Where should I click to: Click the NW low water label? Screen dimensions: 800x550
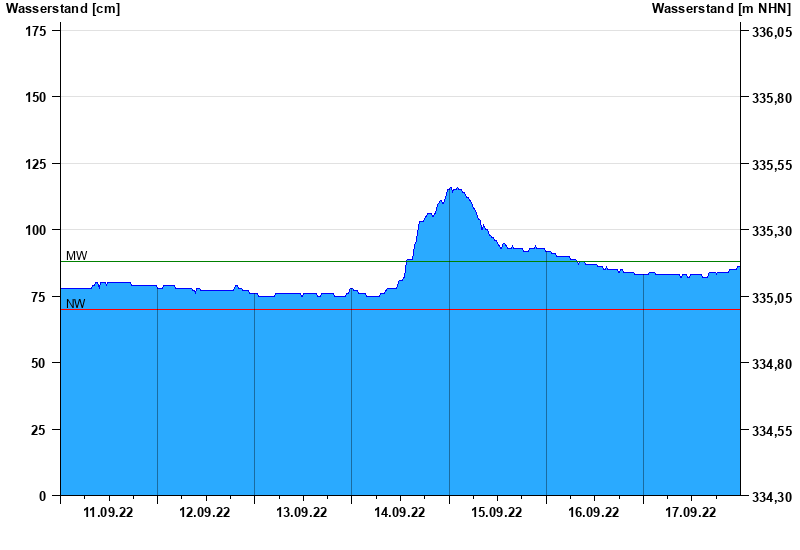pos(76,304)
